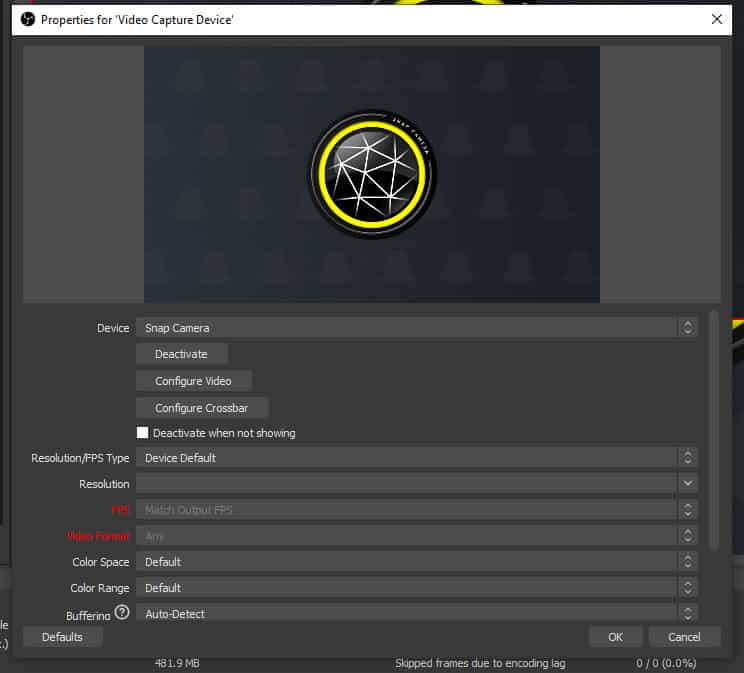This screenshot has width=744, height=673.
Task: Cancel the properties dialog
Action: (x=684, y=637)
